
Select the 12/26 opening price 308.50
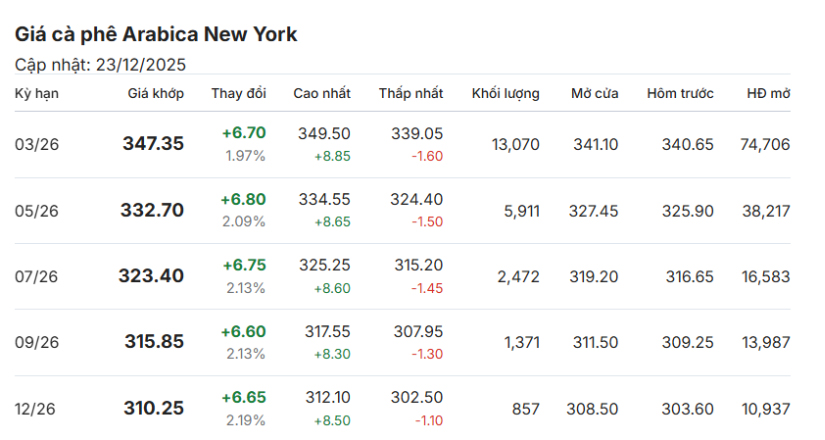pyautogui.click(x=596, y=409)
